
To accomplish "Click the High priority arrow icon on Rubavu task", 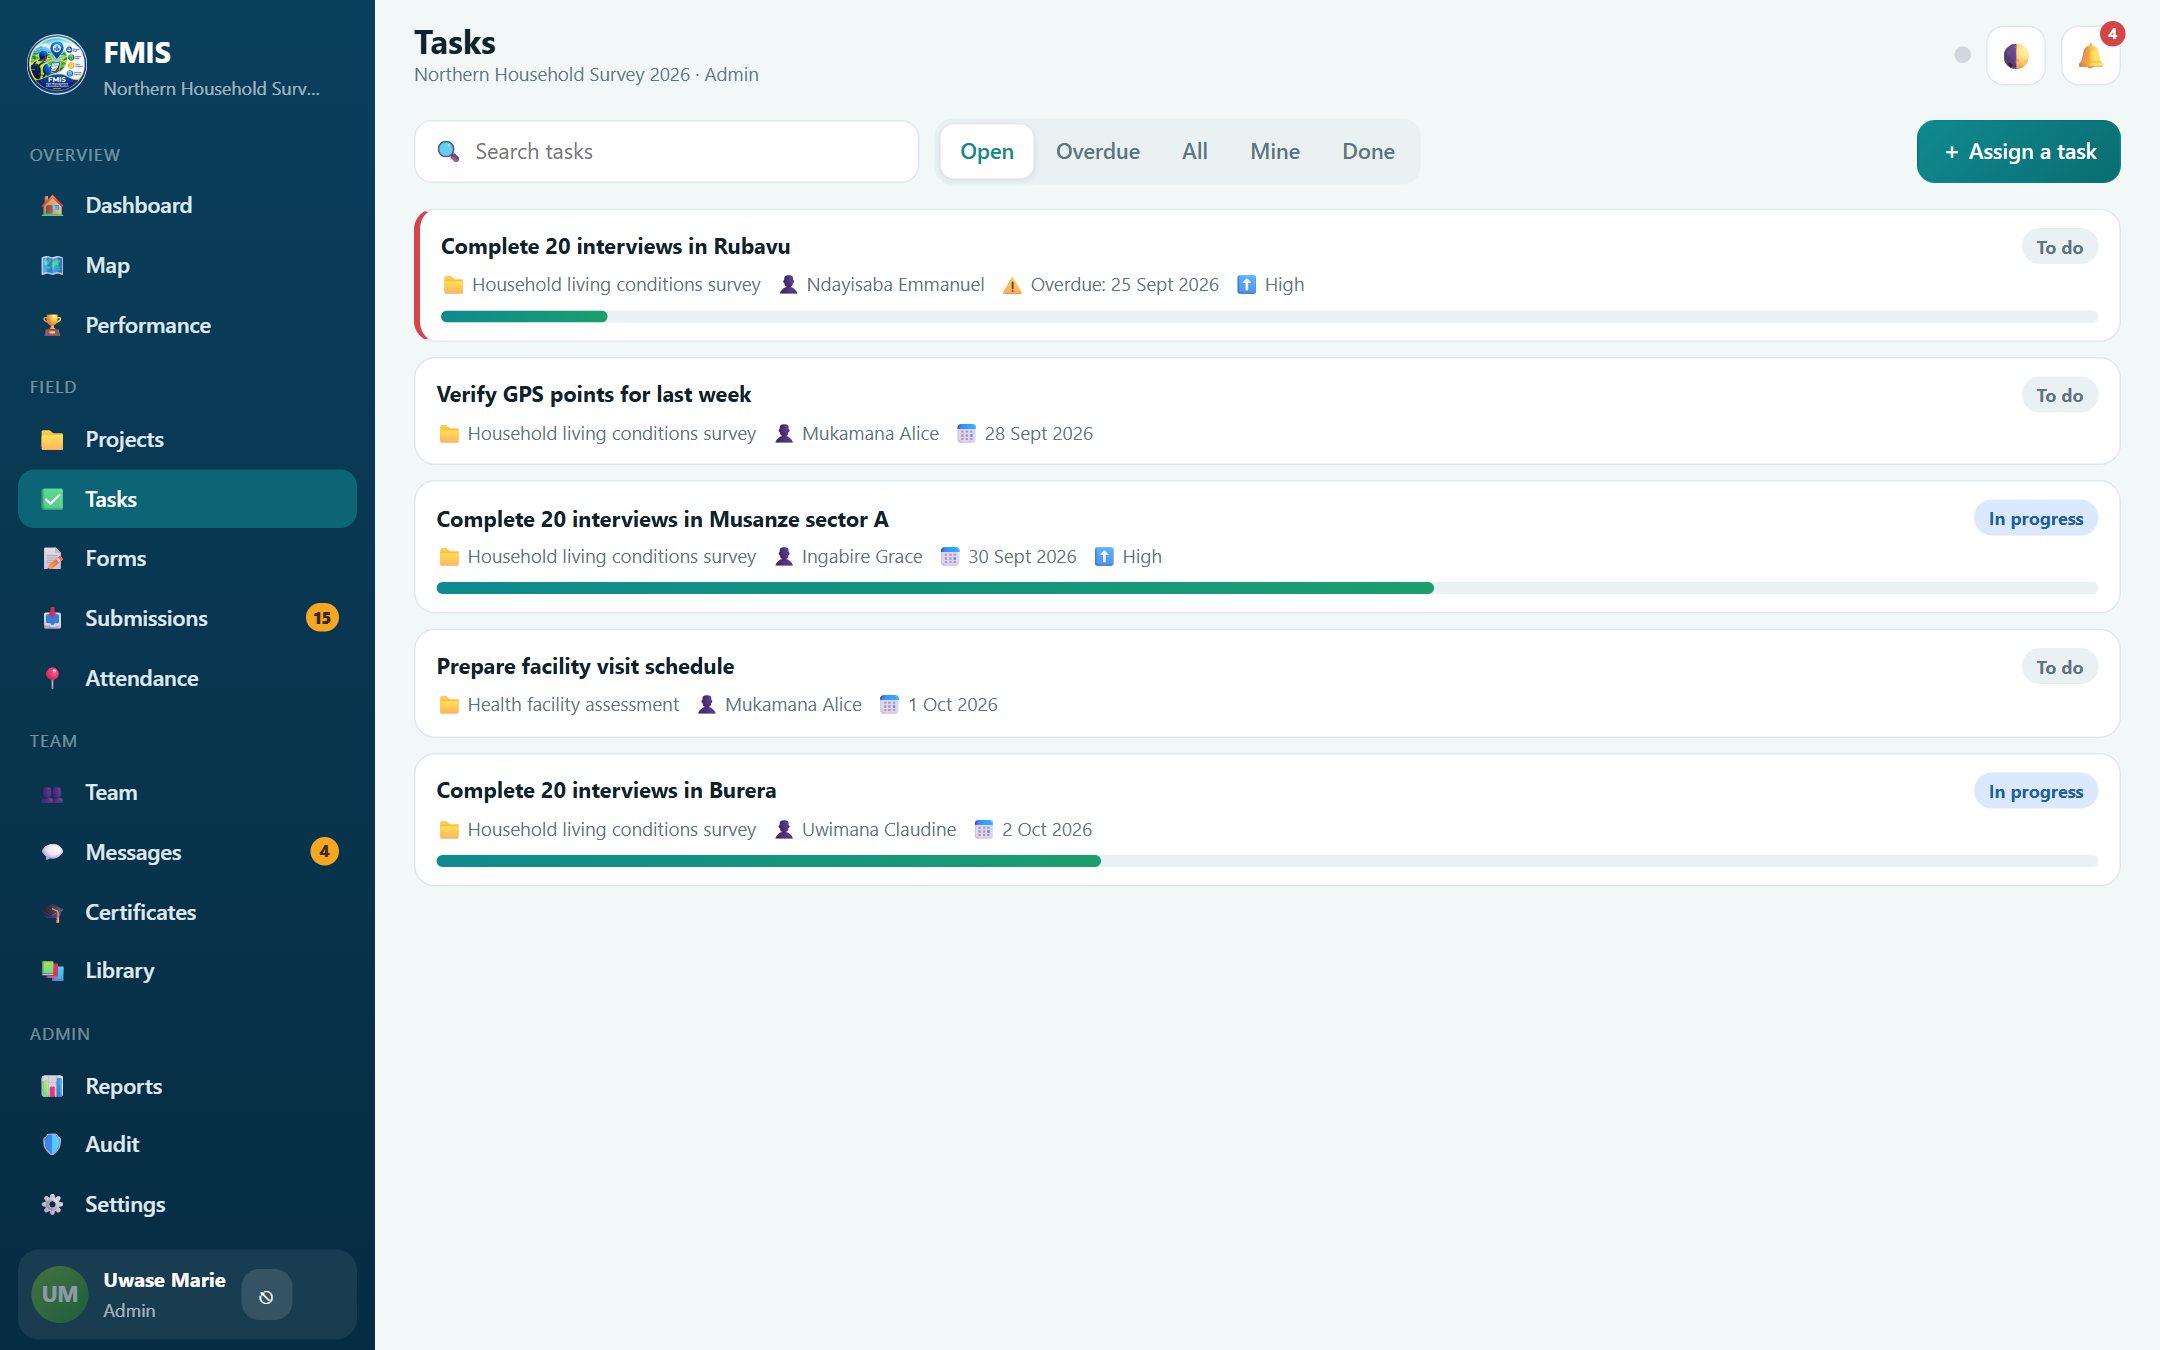I will pyautogui.click(x=1246, y=285).
